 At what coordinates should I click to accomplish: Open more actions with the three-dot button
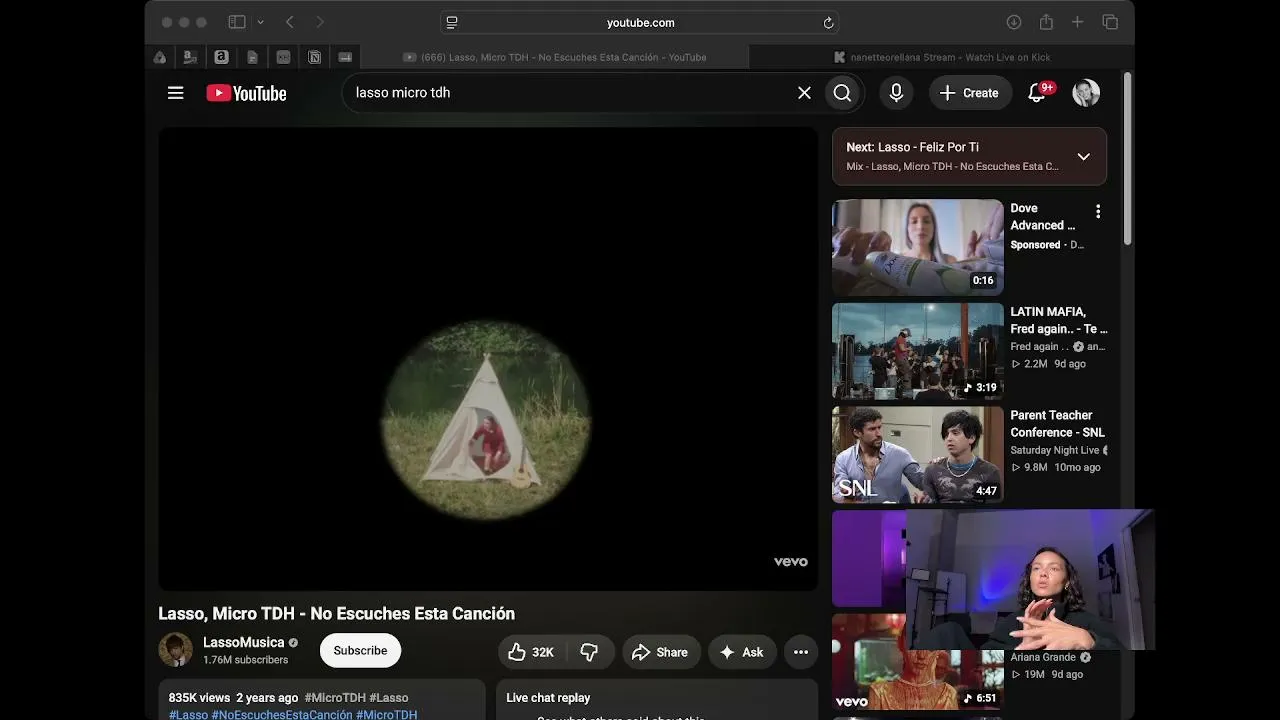pyautogui.click(x=801, y=652)
